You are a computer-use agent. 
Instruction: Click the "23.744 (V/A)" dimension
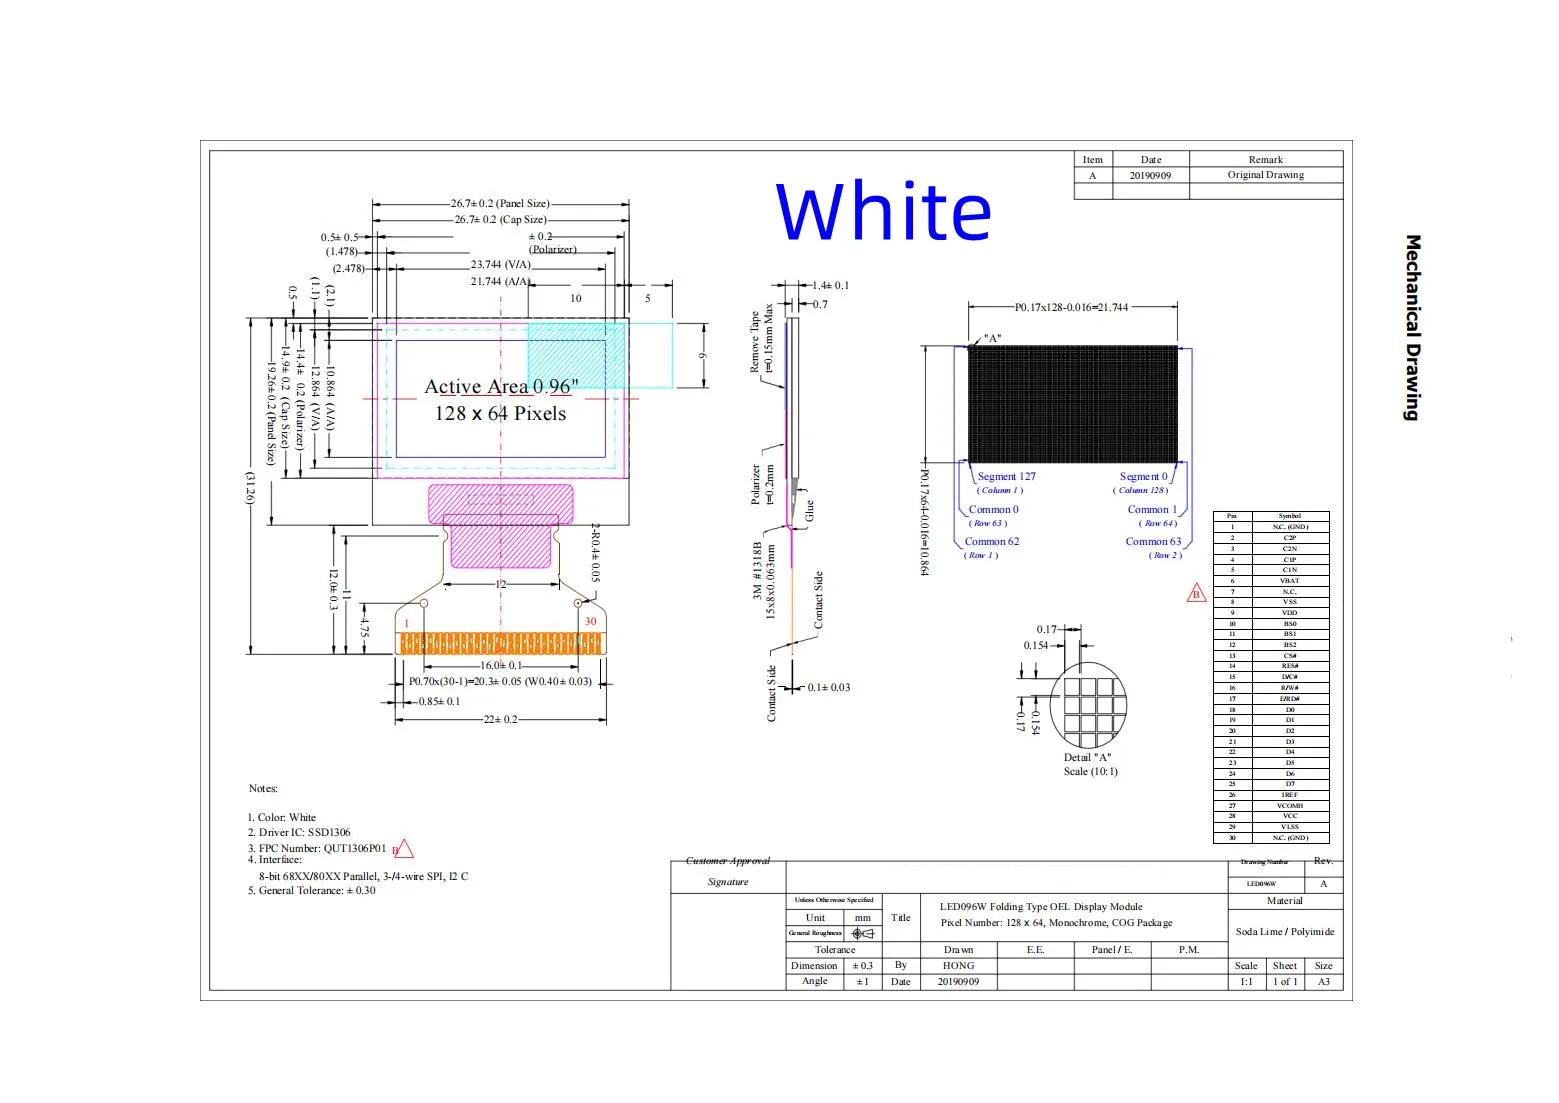(501, 265)
